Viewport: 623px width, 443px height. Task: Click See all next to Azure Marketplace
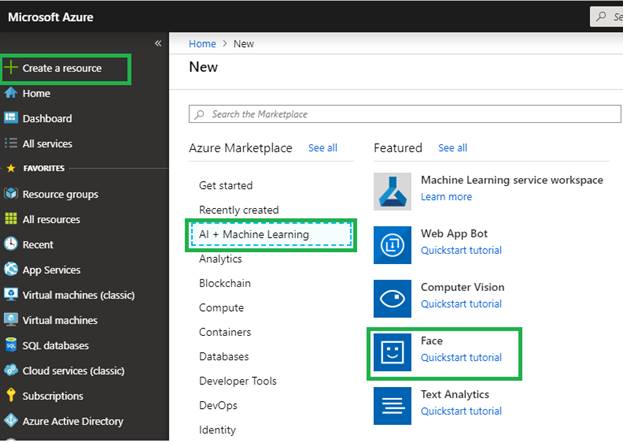(x=323, y=148)
